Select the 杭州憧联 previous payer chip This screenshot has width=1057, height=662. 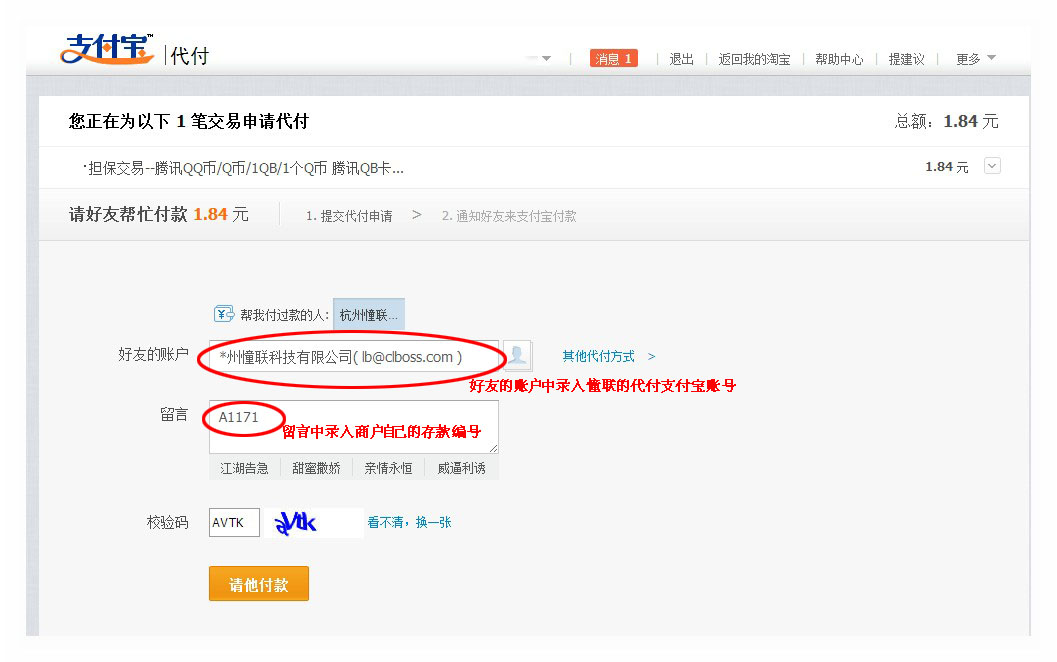[369, 315]
